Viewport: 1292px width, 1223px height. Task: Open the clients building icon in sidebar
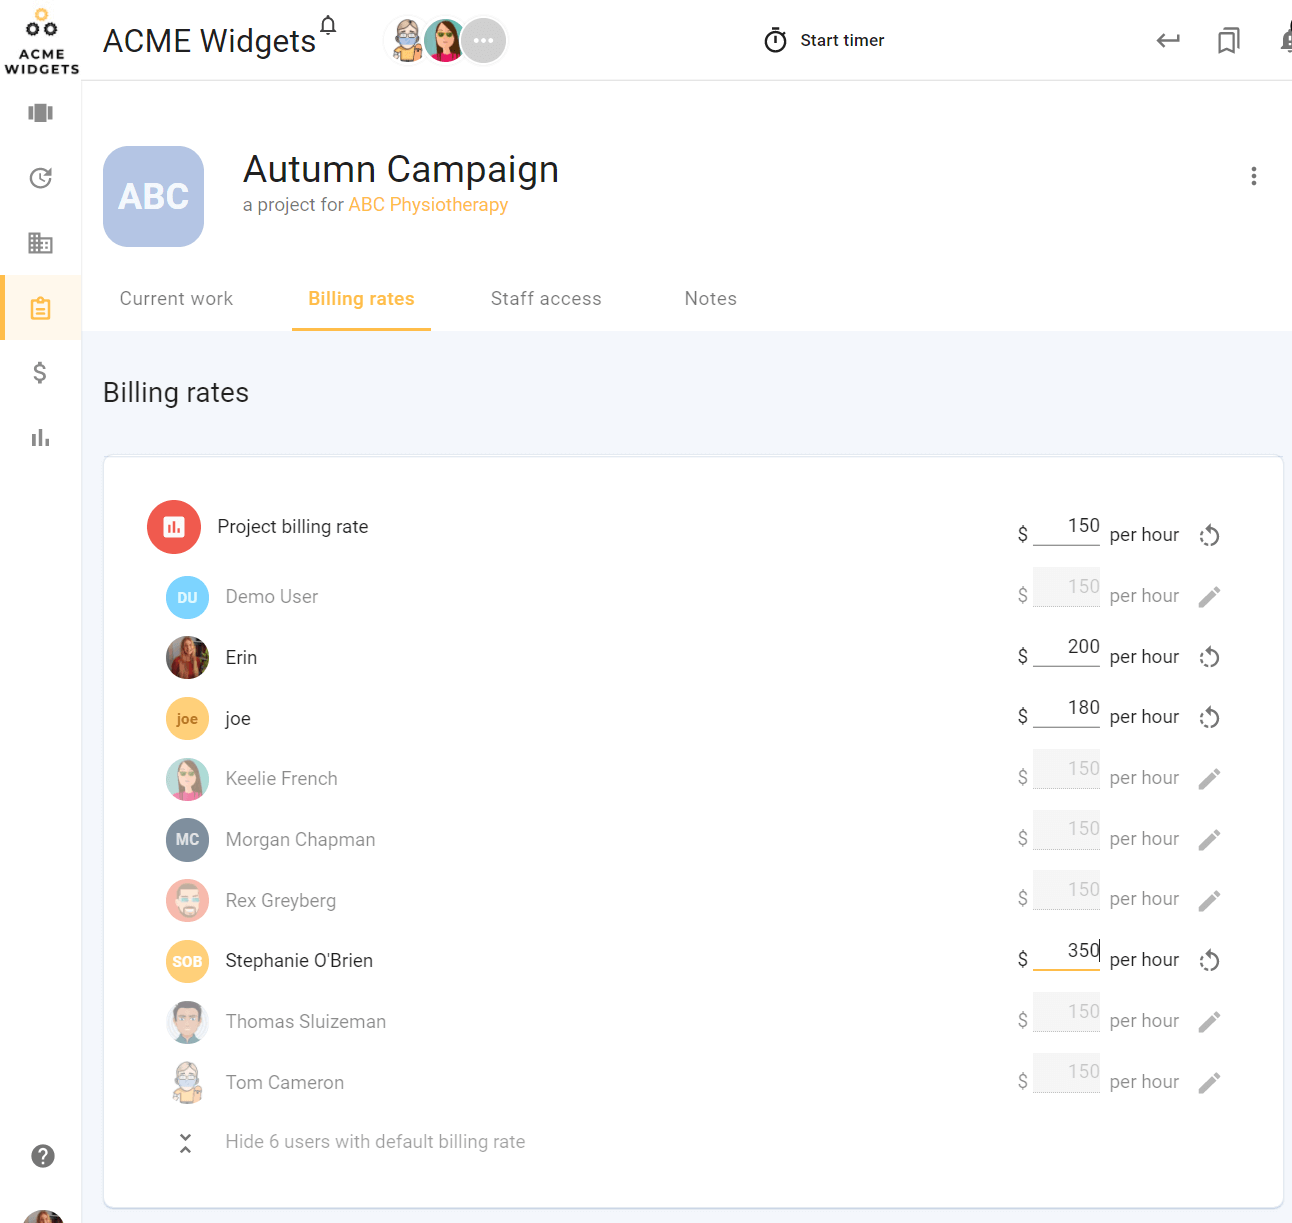pyautogui.click(x=41, y=243)
